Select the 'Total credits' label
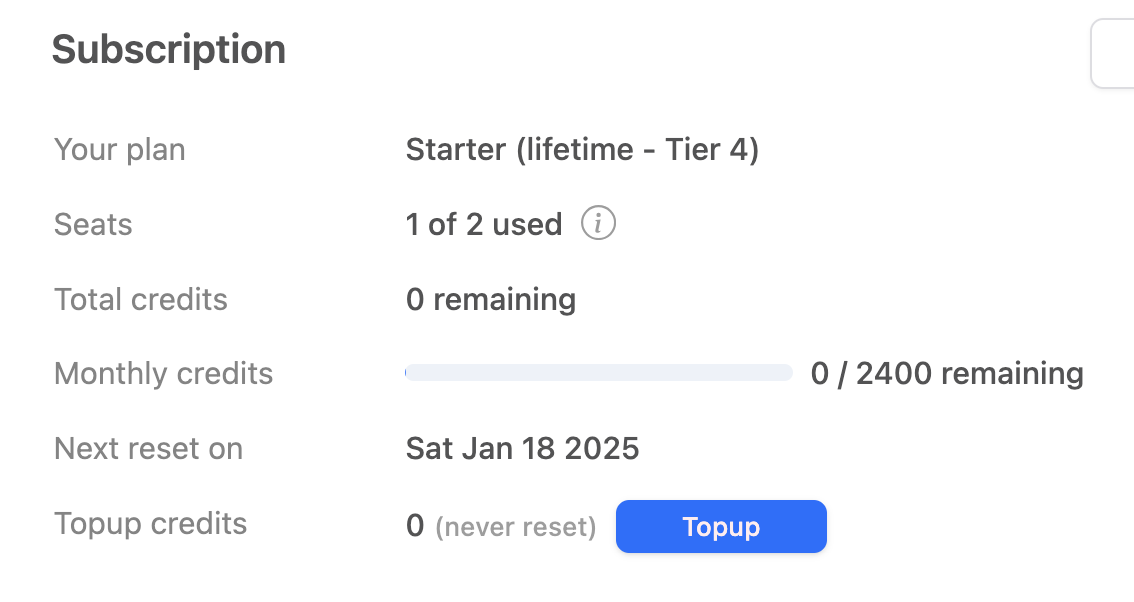 (141, 299)
